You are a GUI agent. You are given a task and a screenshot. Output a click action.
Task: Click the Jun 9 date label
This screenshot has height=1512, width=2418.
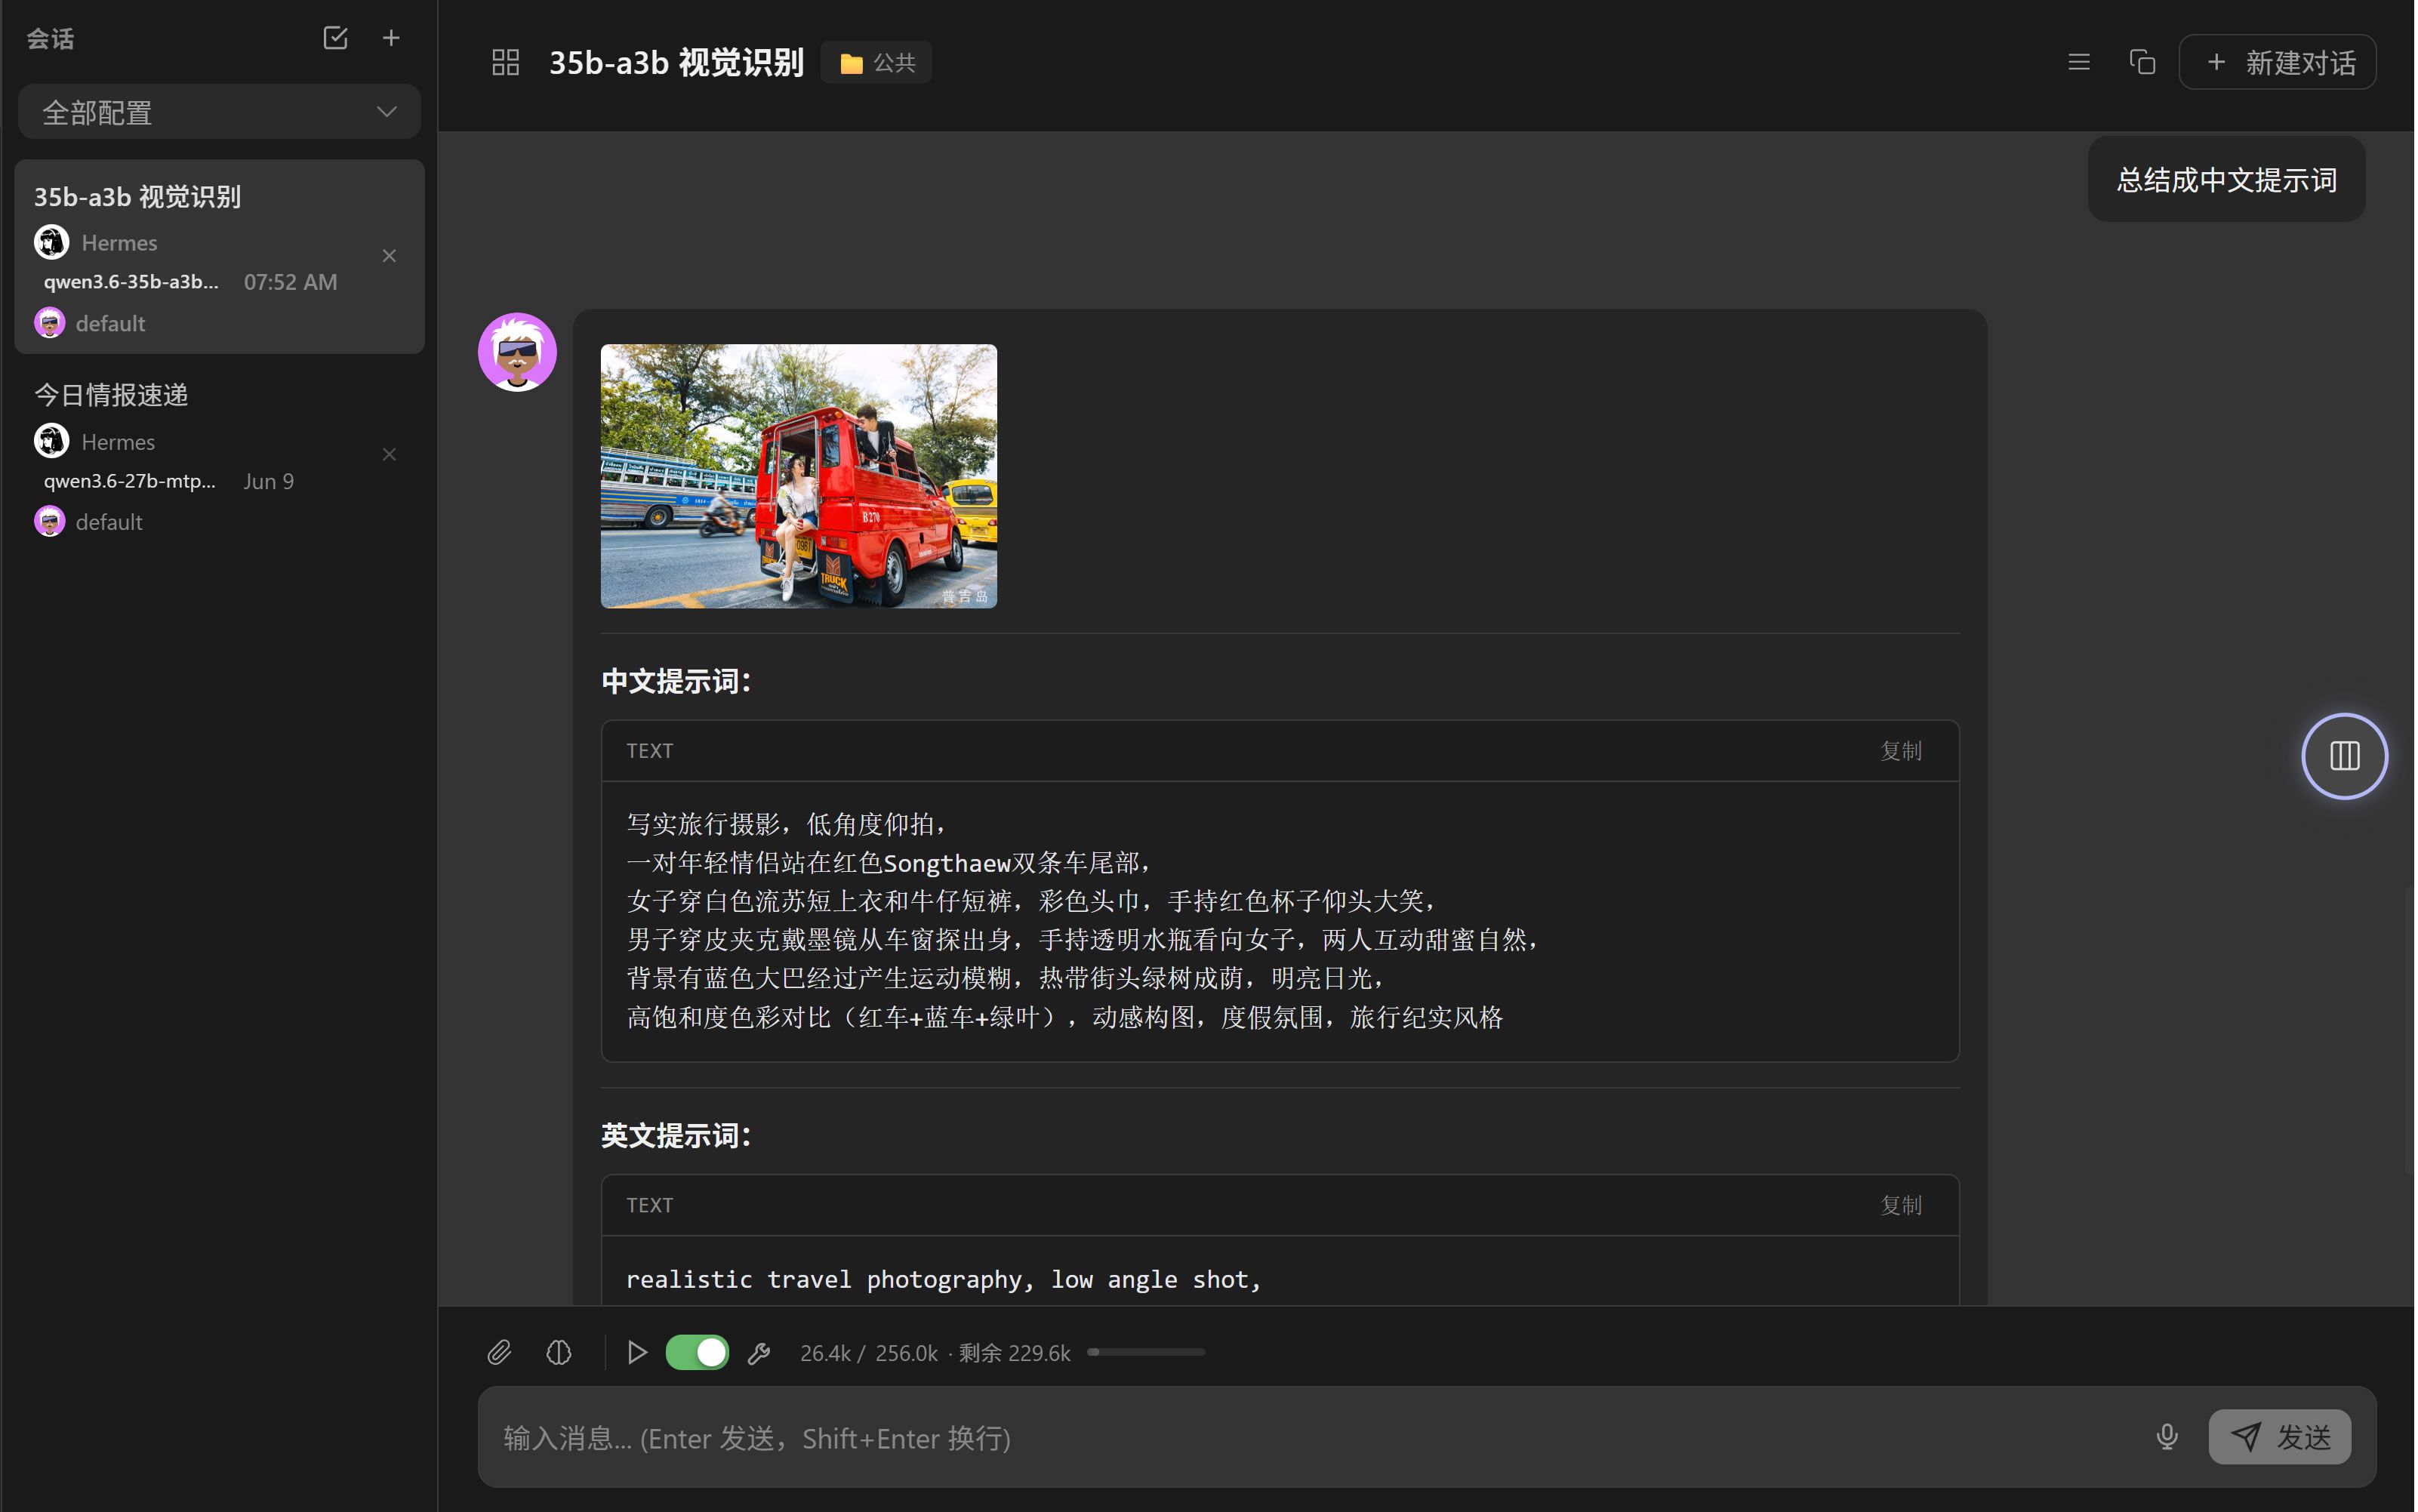click(x=268, y=481)
